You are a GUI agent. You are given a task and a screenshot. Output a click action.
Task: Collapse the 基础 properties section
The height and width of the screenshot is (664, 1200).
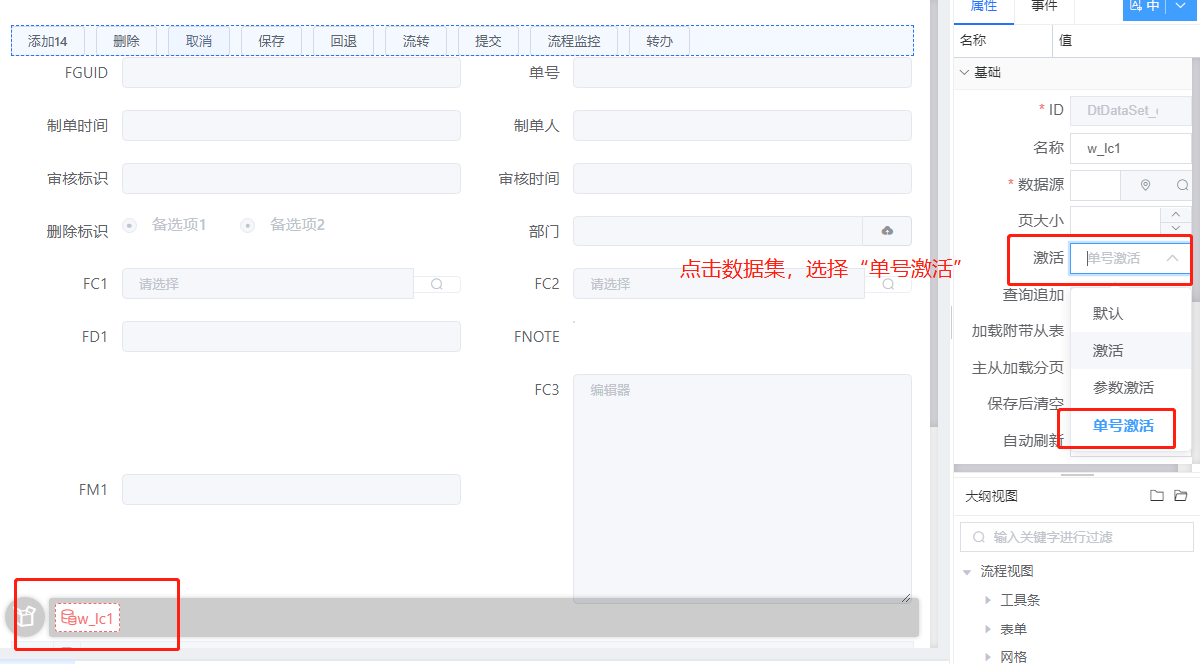[x=964, y=72]
